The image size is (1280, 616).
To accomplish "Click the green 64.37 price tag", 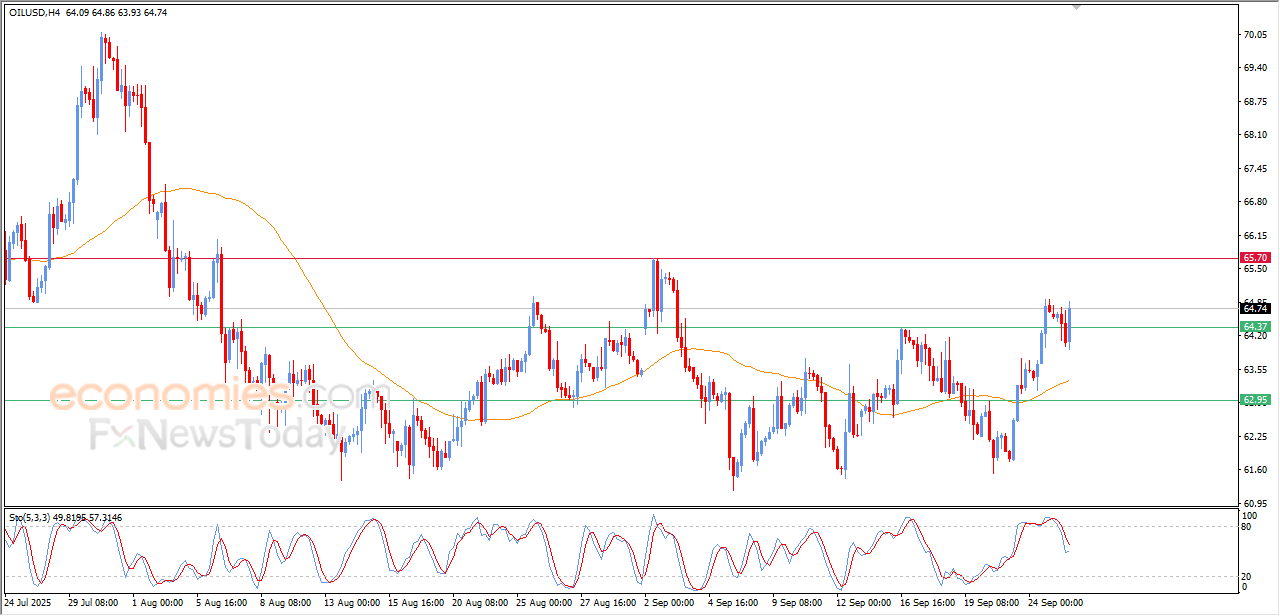I will (1256, 327).
